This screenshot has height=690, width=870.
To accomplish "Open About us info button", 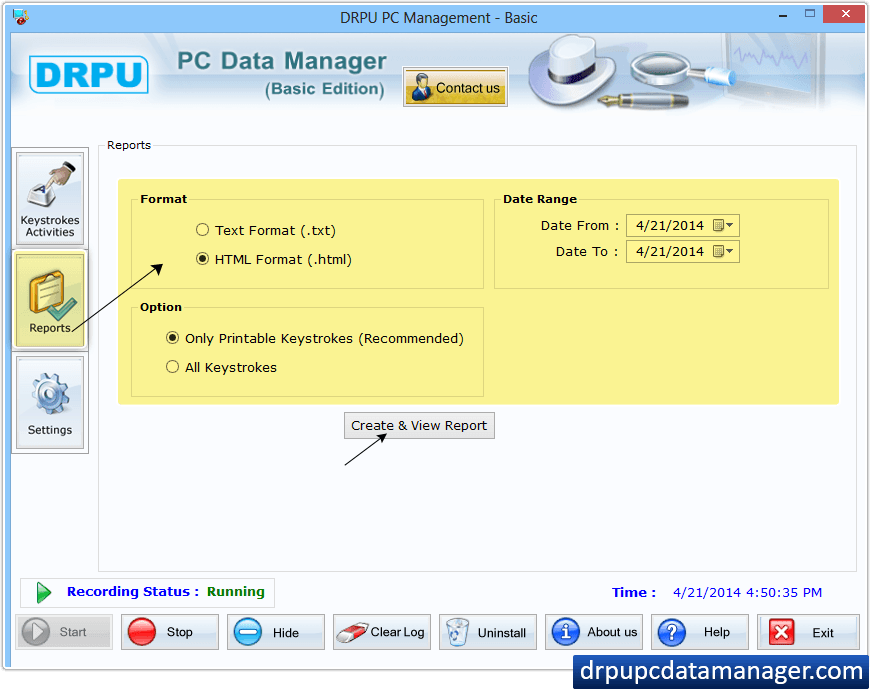I will coord(594,632).
